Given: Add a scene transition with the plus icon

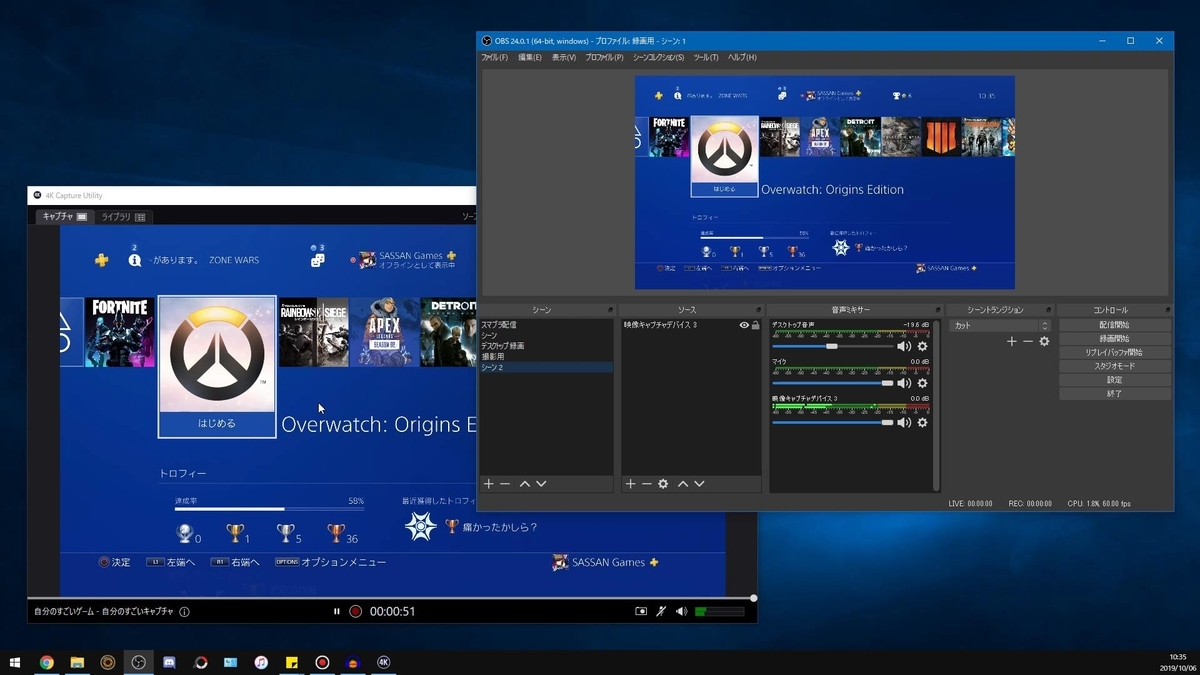Looking at the screenshot, I should click(x=1012, y=342).
